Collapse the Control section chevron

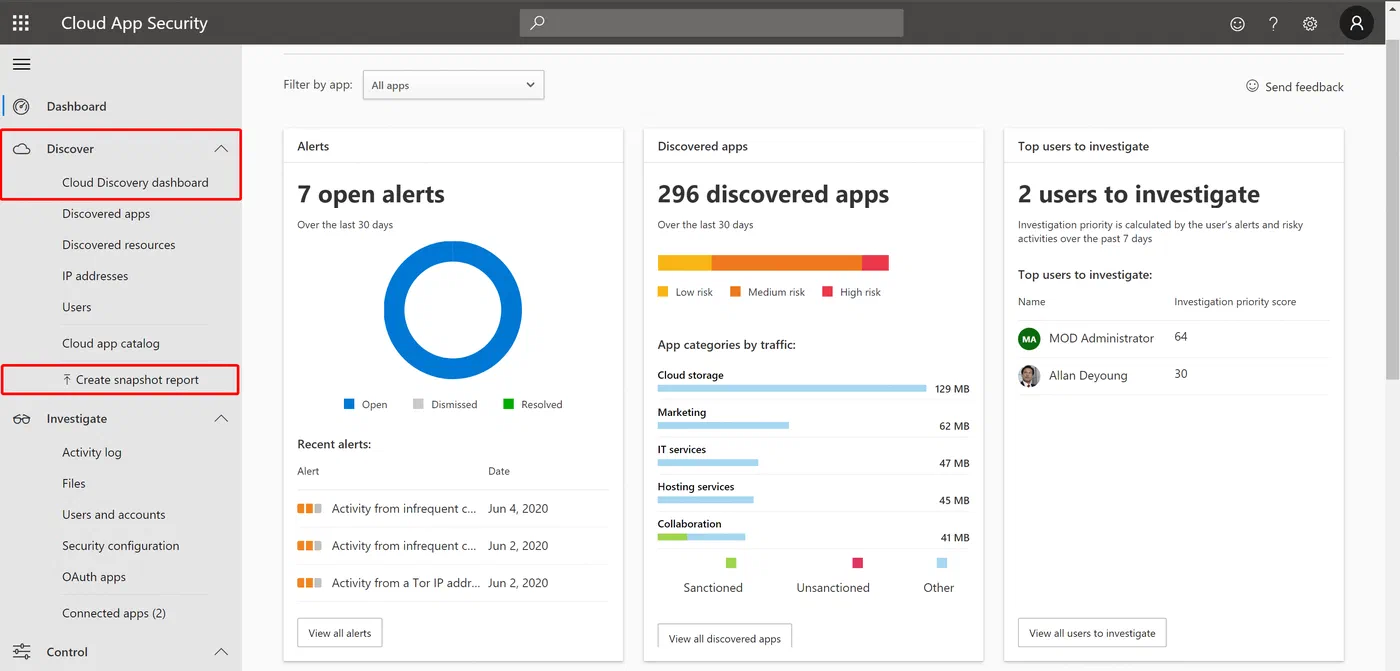click(221, 652)
